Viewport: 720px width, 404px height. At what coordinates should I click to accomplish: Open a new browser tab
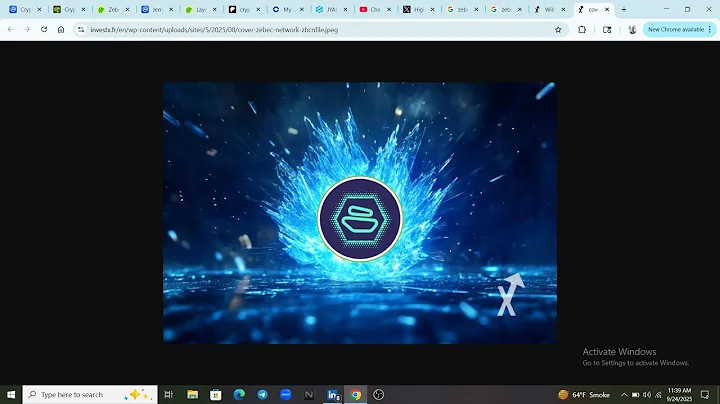tap(624, 9)
